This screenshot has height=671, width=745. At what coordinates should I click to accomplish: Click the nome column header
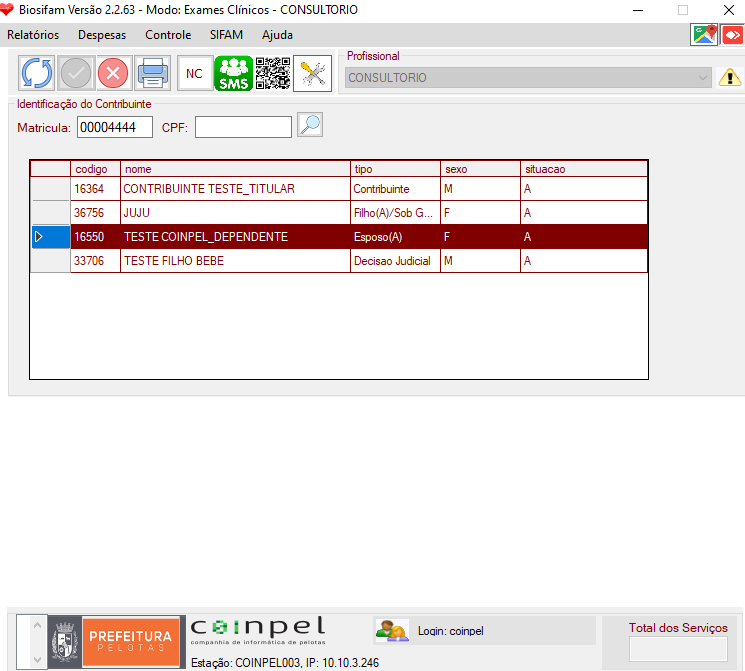tap(235, 169)
